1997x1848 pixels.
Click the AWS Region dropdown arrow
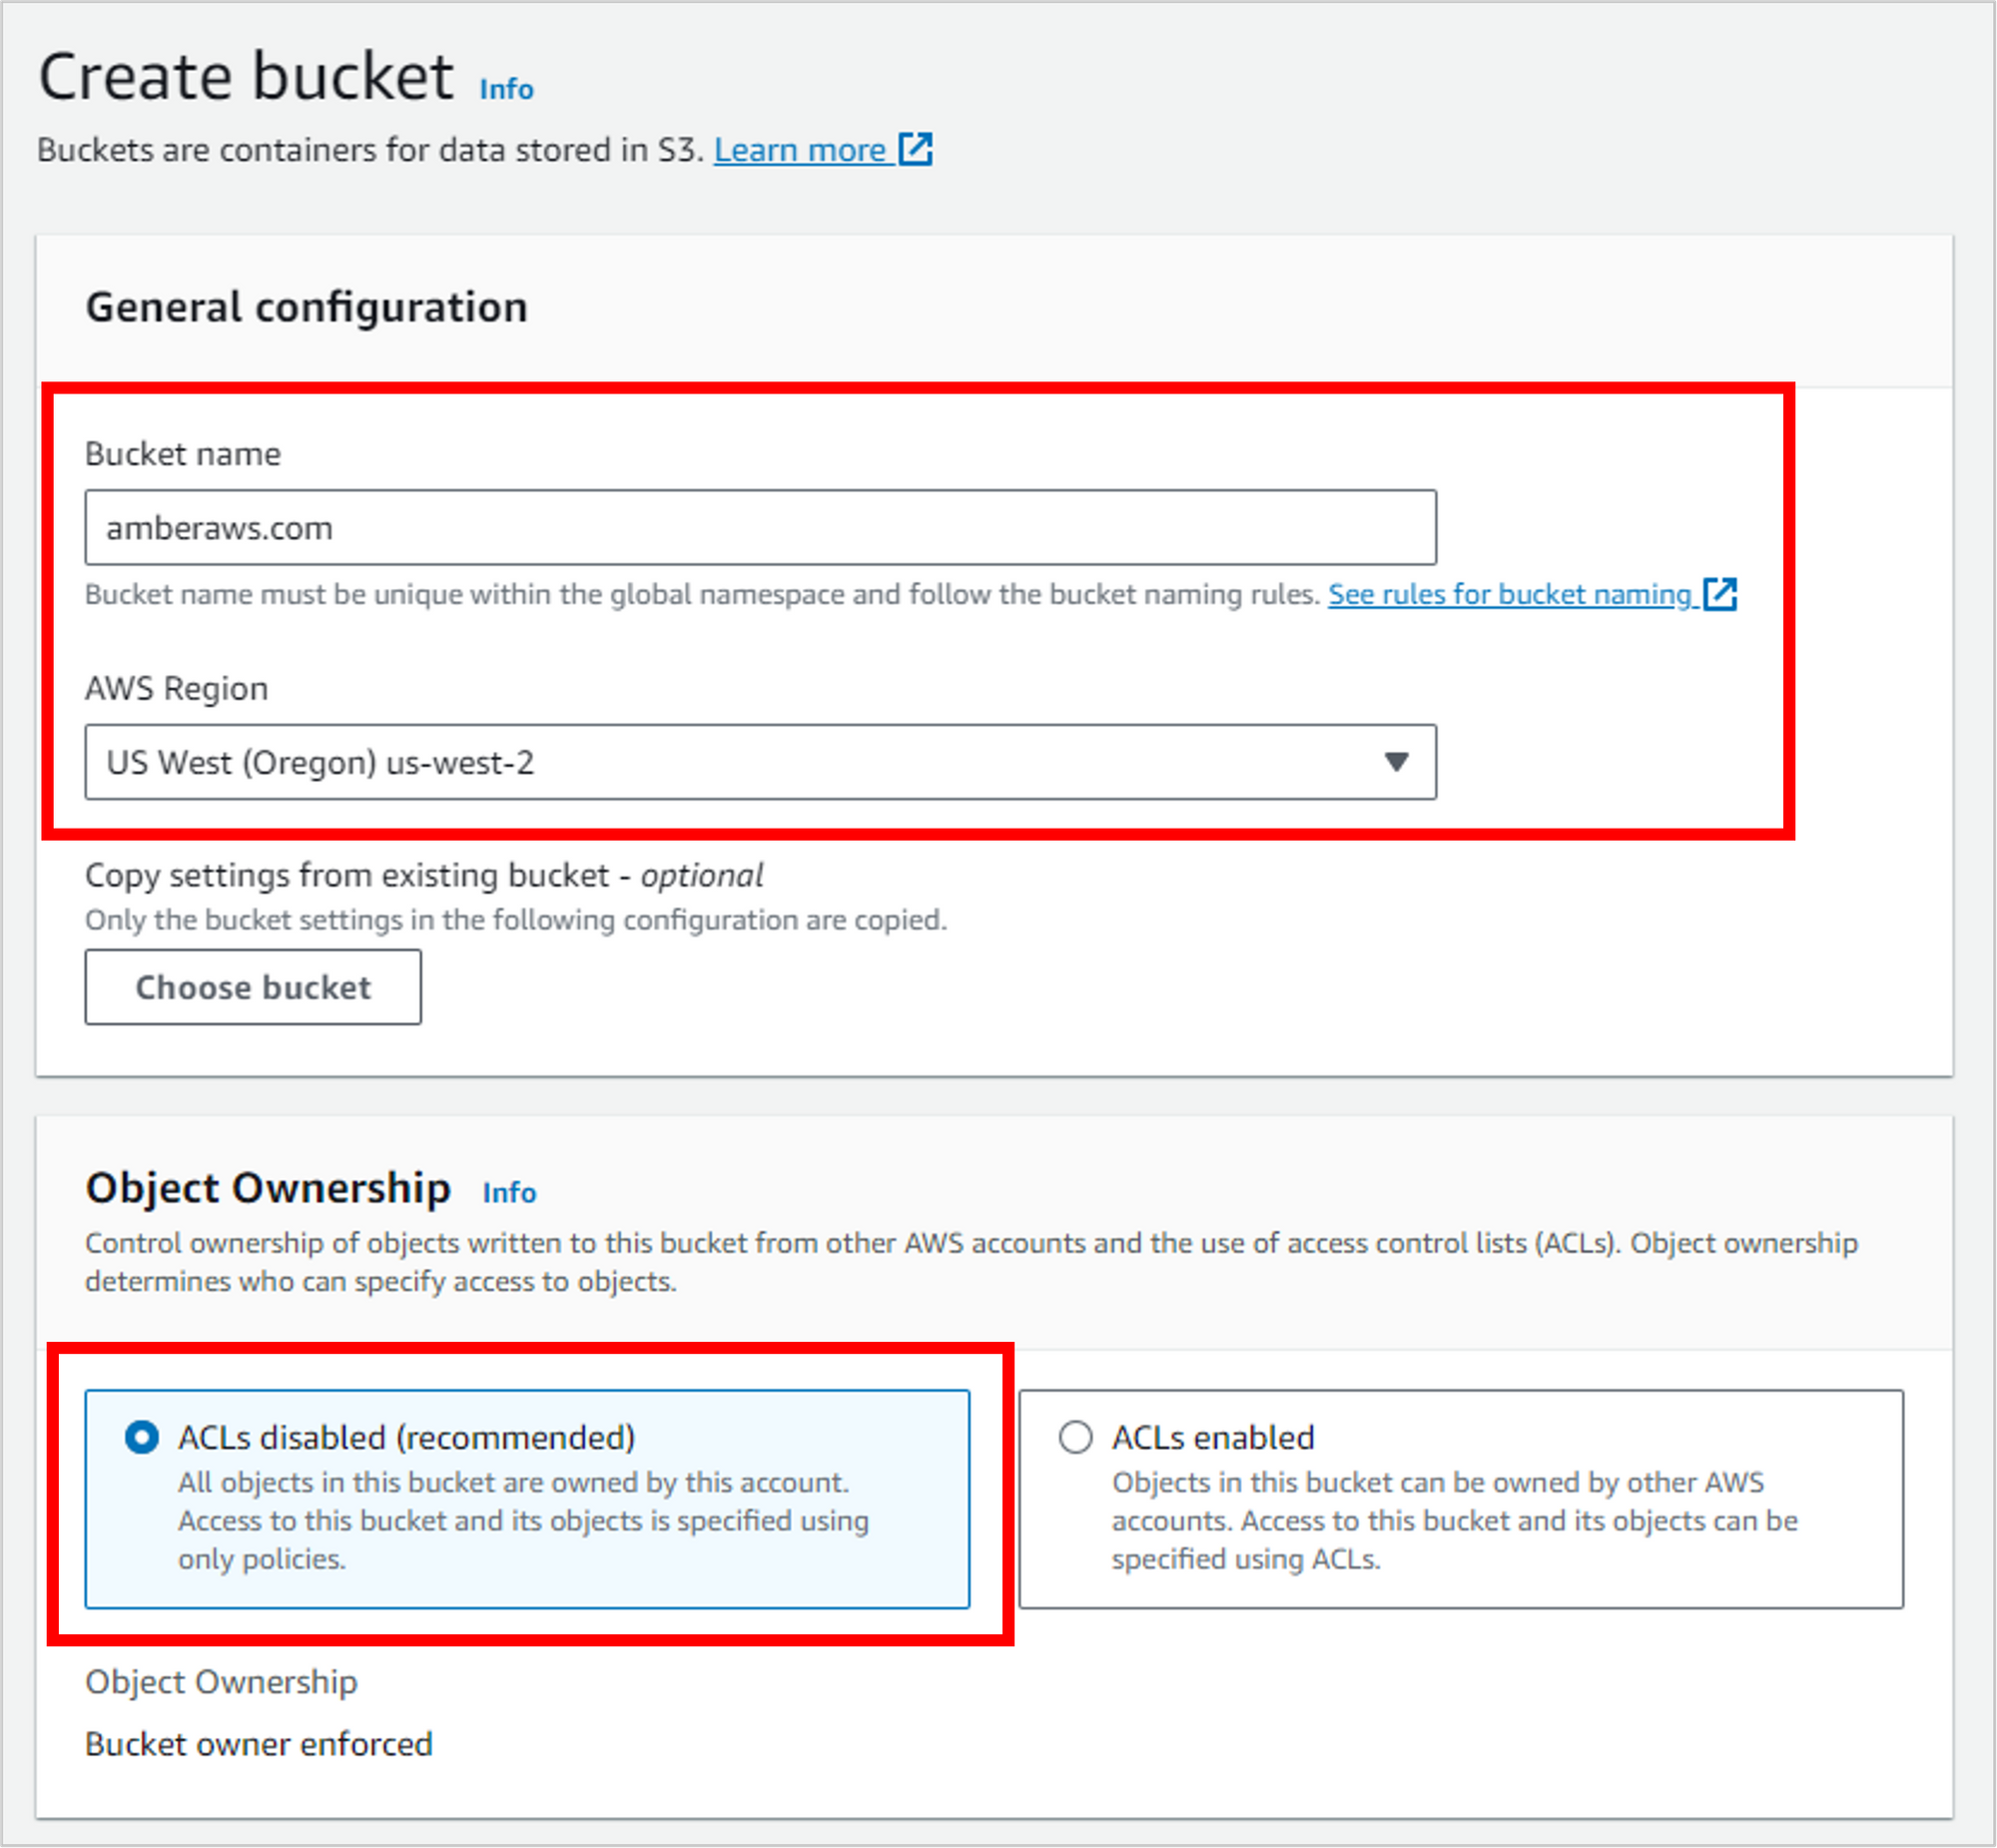(1396, 762)
